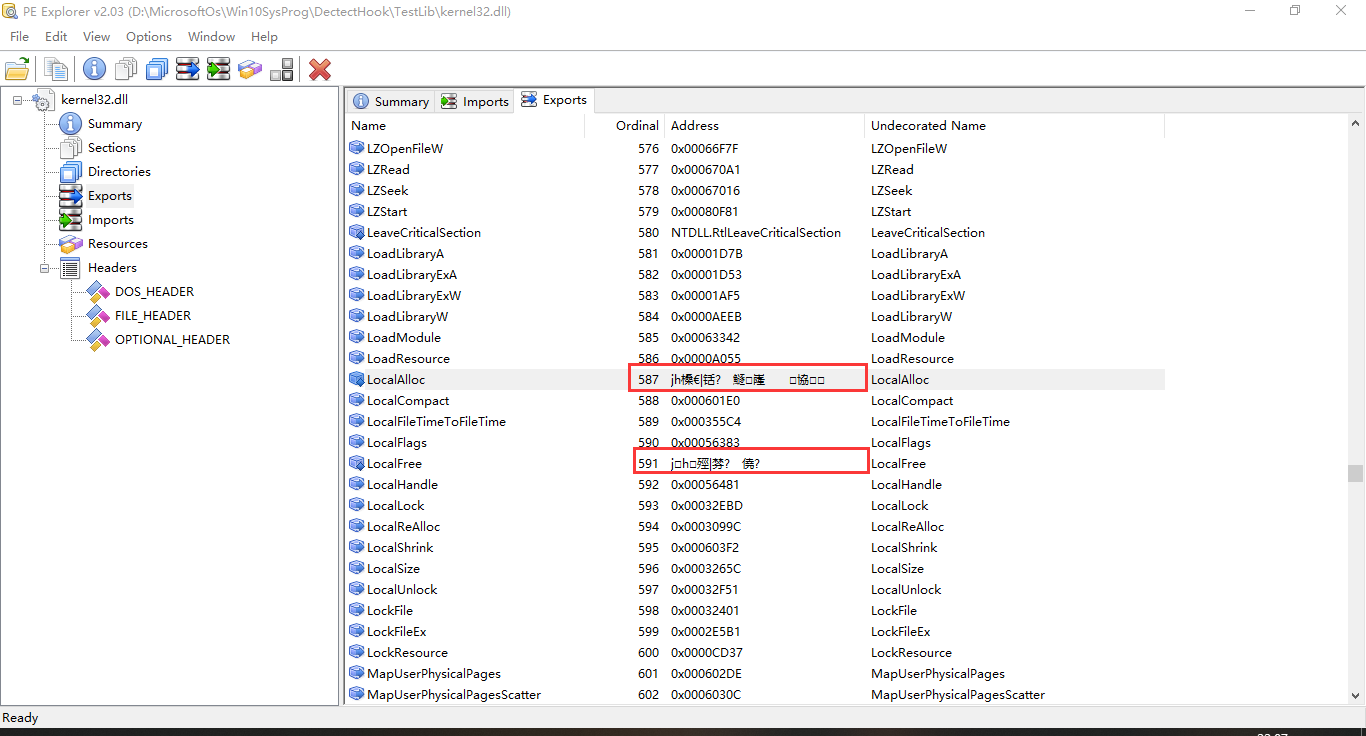Switch to the Imports tab
Viewport: 1366px width, 736px height.
pyautogui.click(x=477, y=100)
